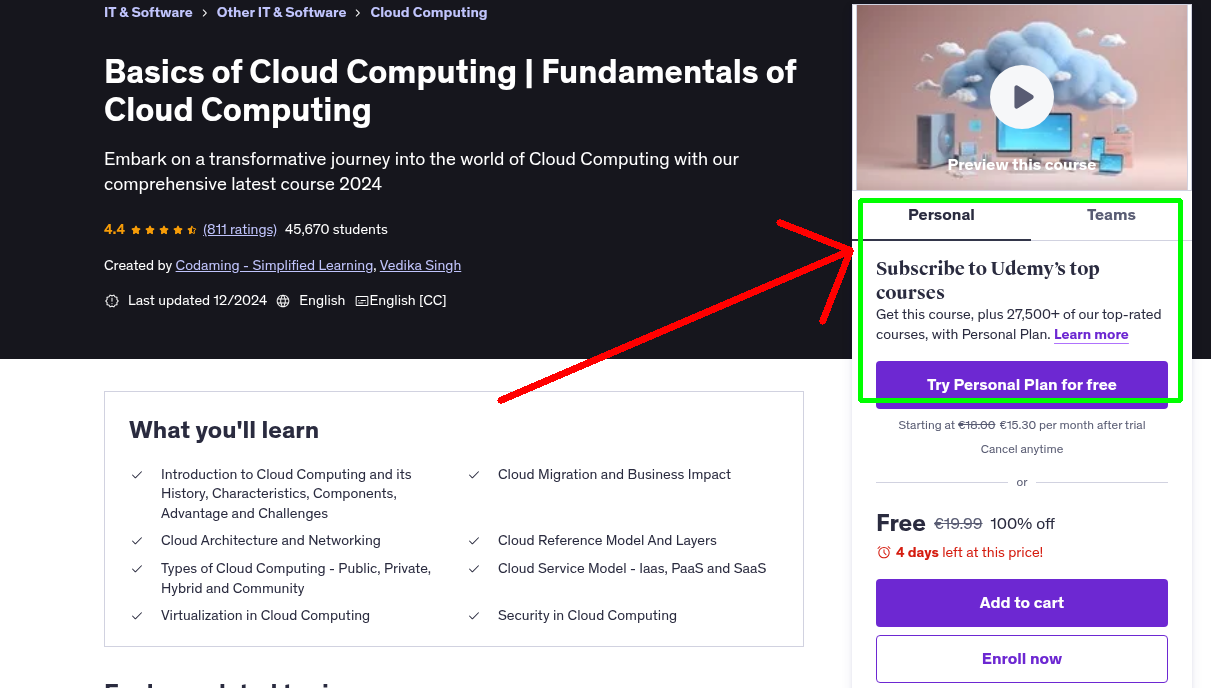Switch to the Teams tab
This screenshot has width=1211, height=688.
pyautogui.click(x=1111, y=215)
